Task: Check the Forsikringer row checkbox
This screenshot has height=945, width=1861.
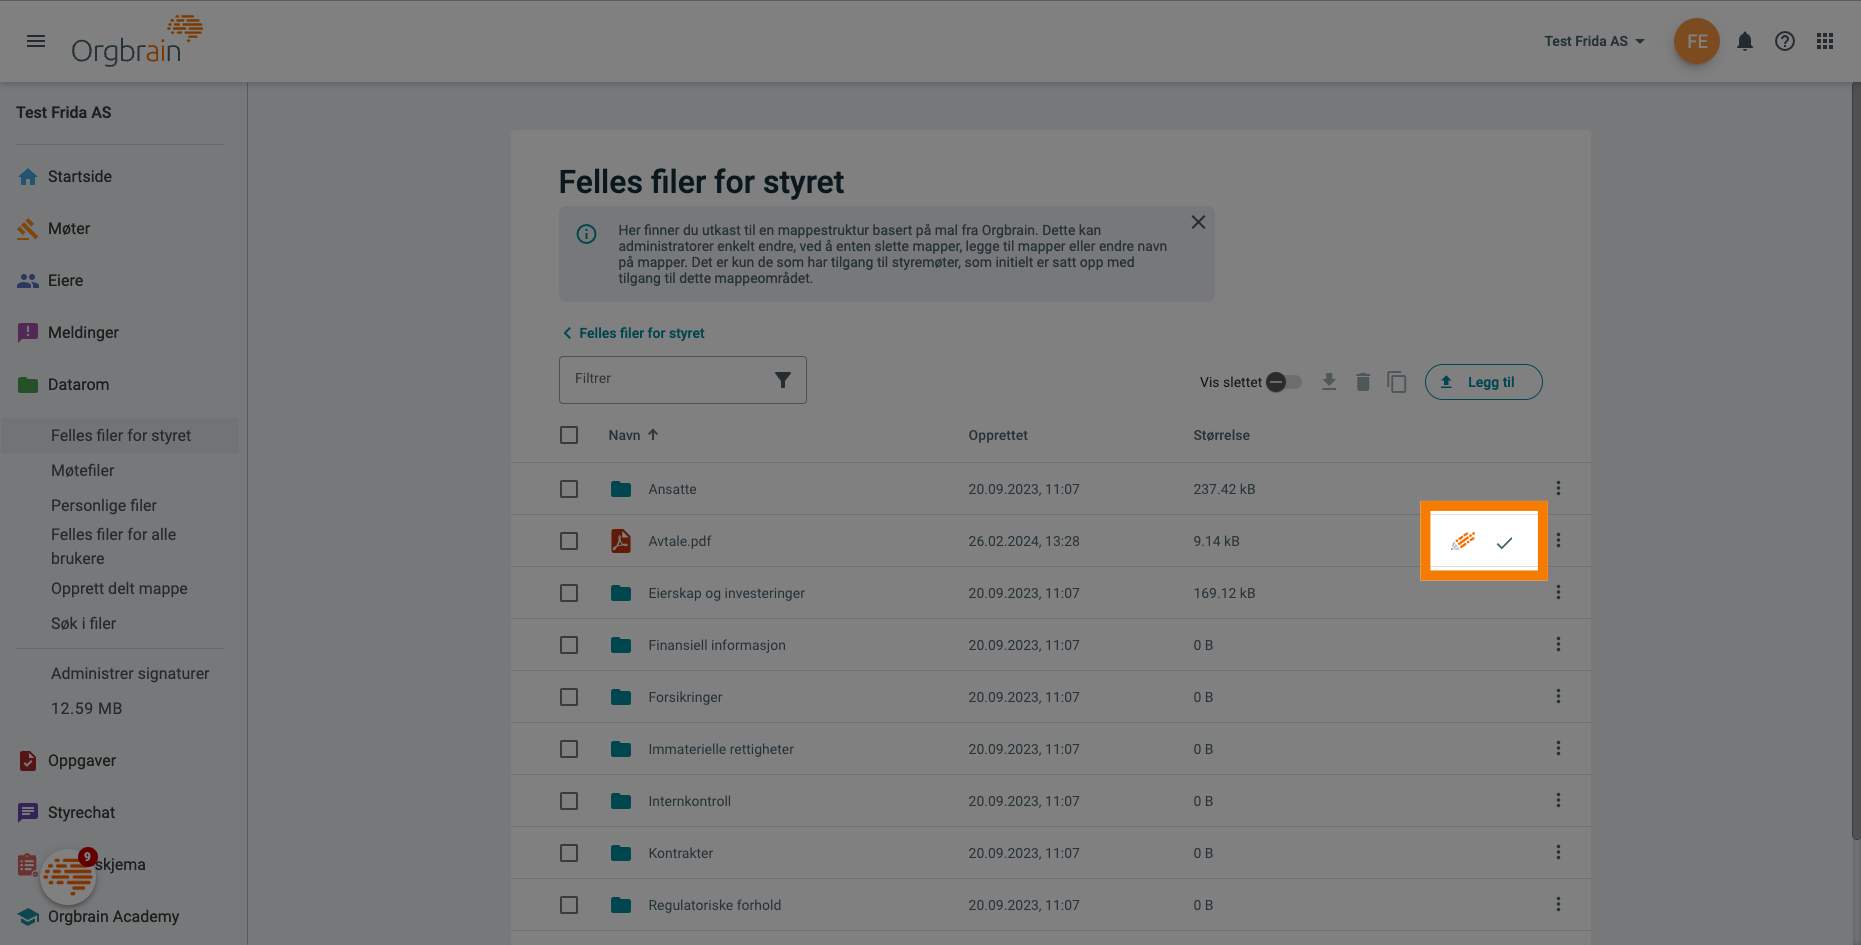Action: [x=569, y=697]
